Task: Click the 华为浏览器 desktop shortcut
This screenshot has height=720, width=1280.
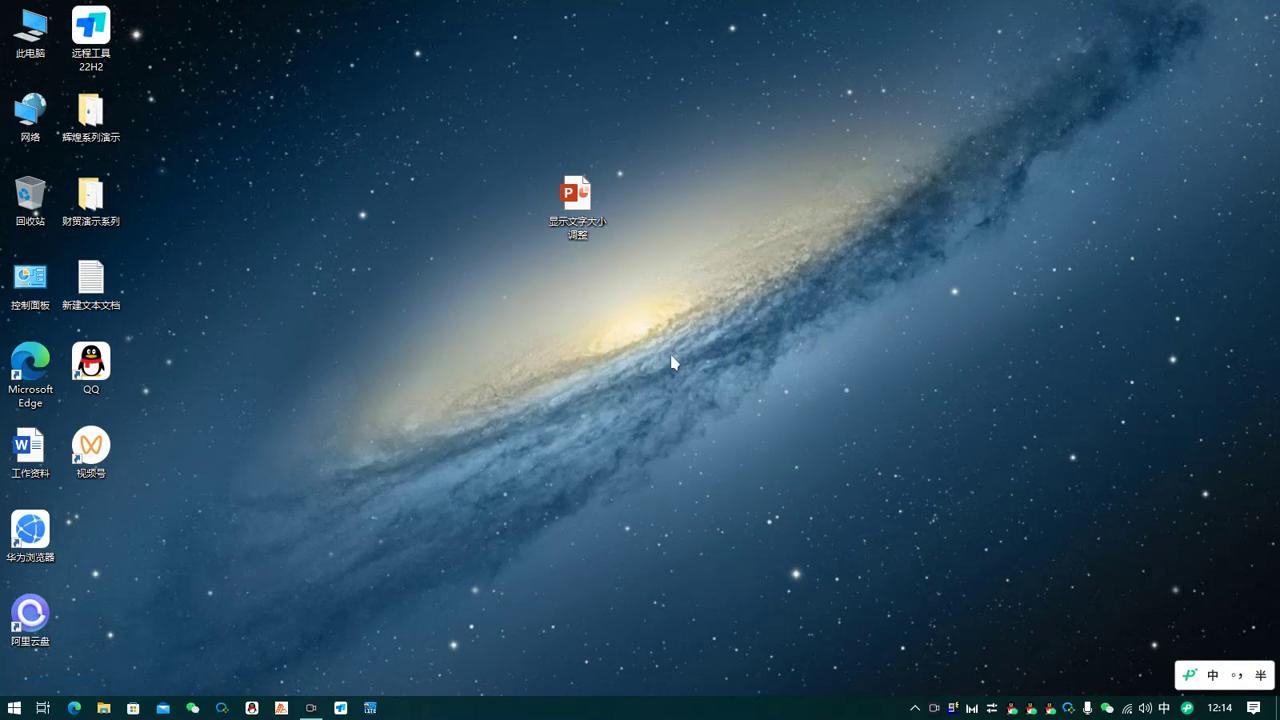Action: coord(30,530)
